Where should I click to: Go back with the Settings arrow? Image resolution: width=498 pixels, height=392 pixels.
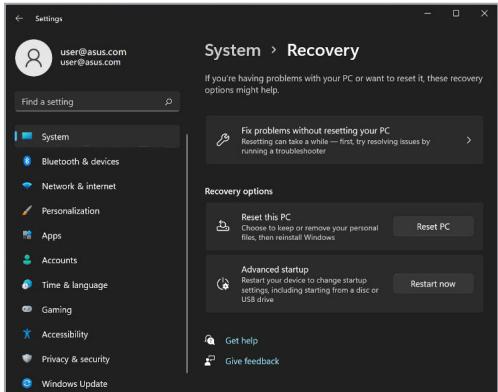coord(19,18)
